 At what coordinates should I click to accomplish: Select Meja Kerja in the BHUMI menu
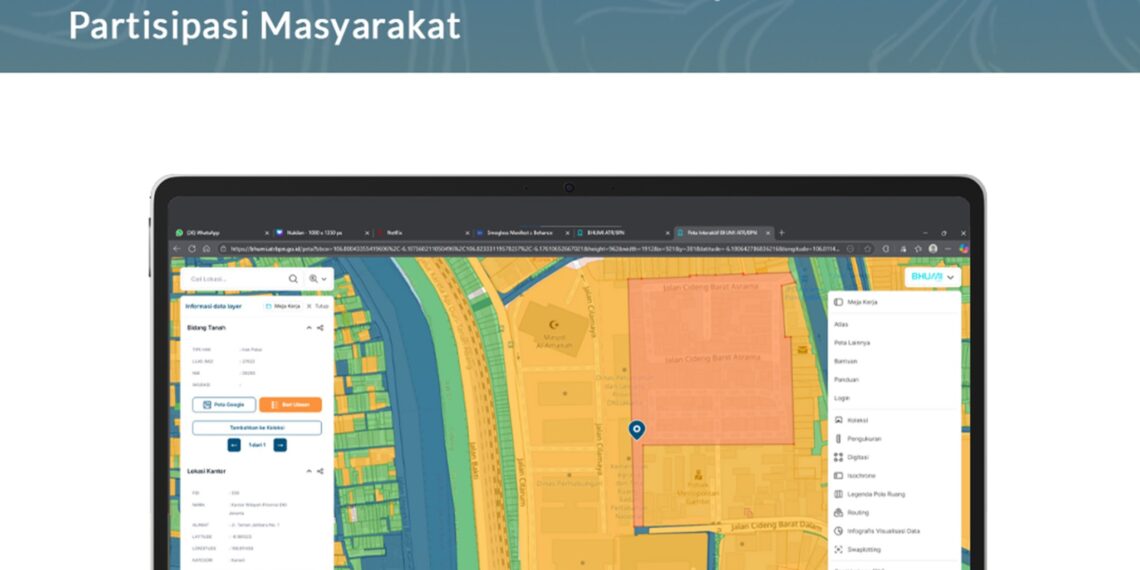[862, 302]
